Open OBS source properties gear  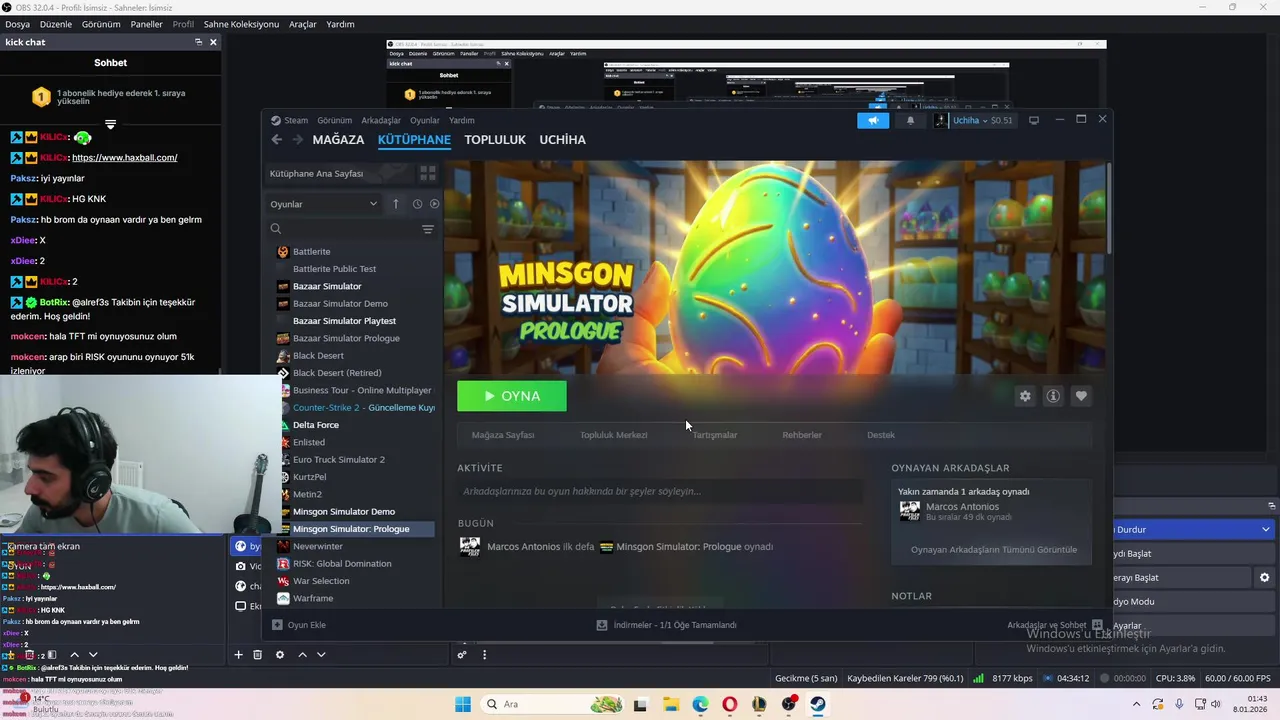coord(280,655)
